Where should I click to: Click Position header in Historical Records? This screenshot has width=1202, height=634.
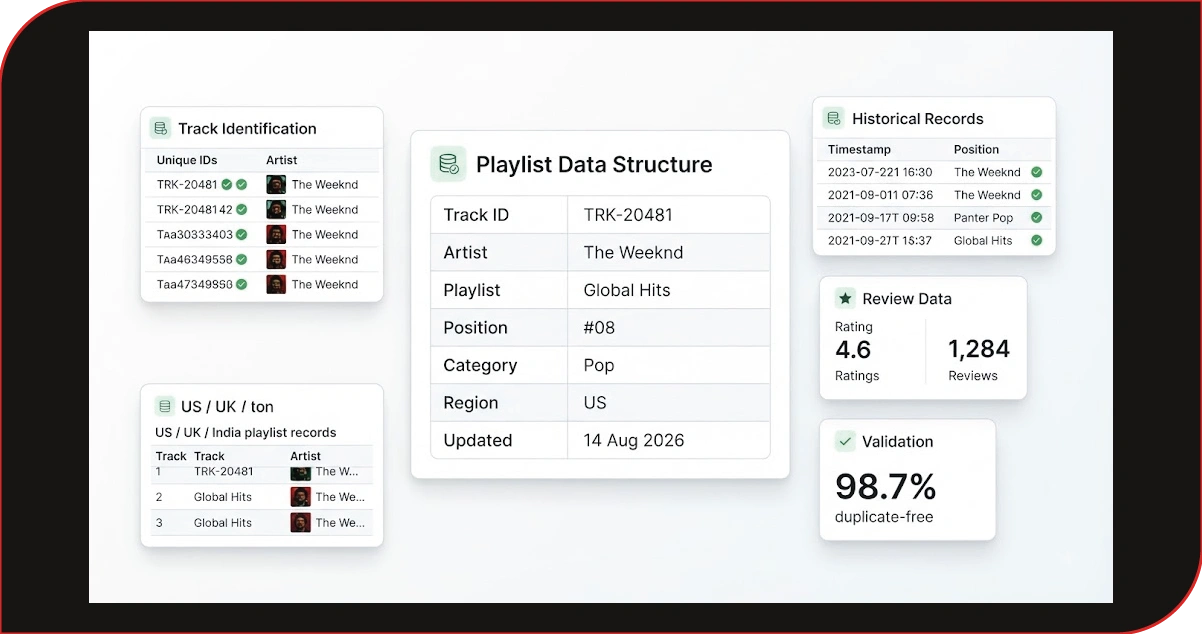click(x=977, y=149)
